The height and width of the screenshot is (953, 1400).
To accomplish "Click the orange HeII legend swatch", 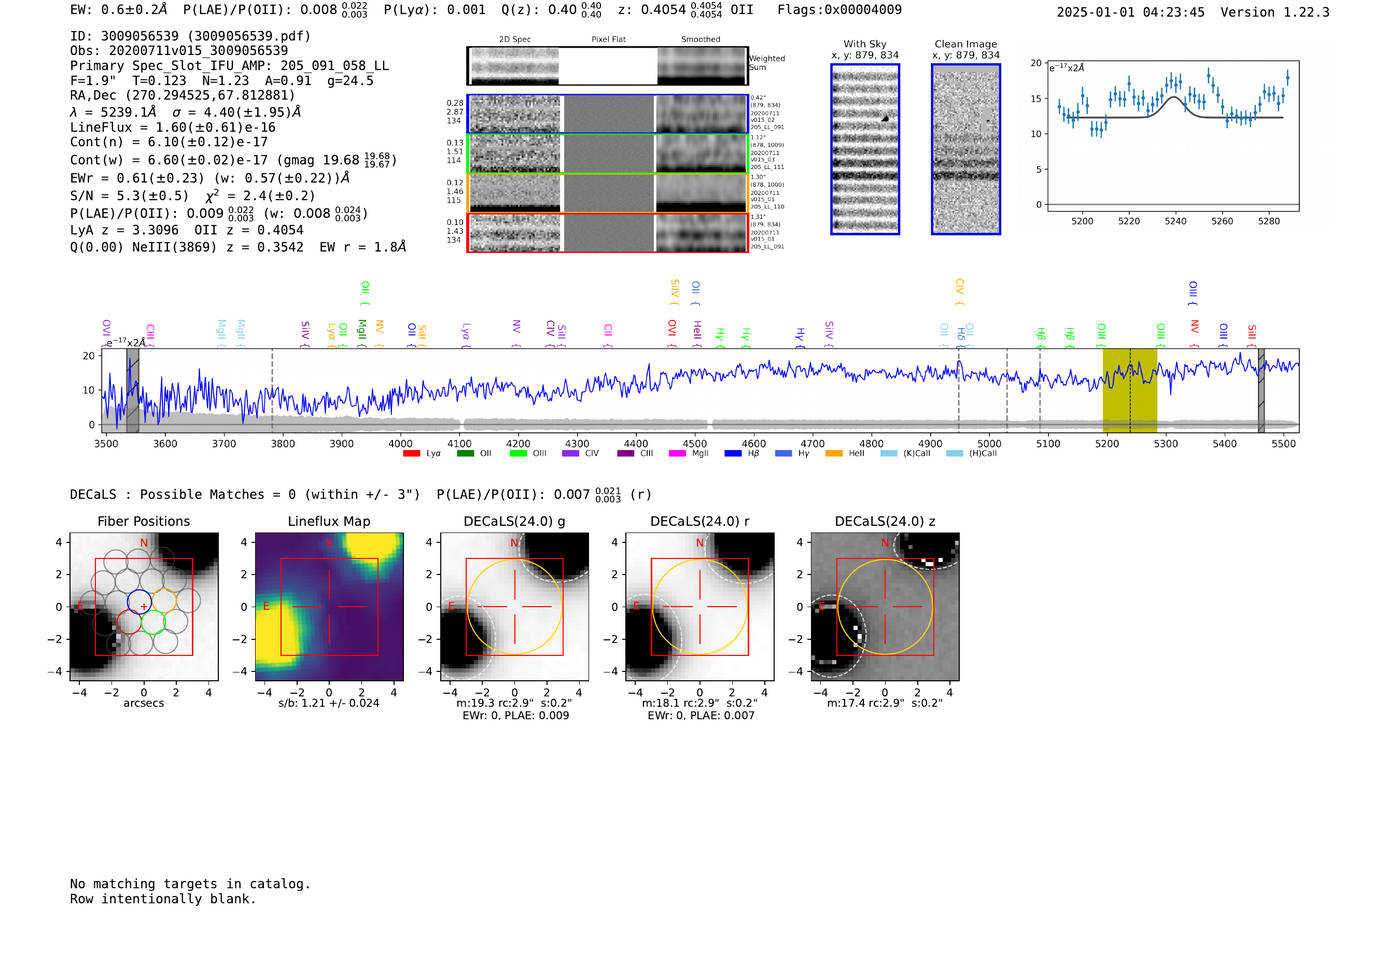I will (834, 454).
